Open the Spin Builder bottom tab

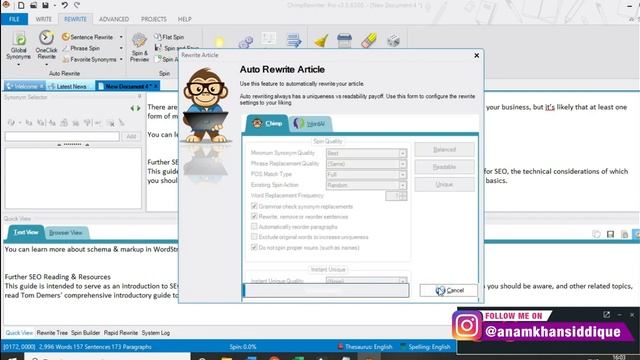(85, 333)
